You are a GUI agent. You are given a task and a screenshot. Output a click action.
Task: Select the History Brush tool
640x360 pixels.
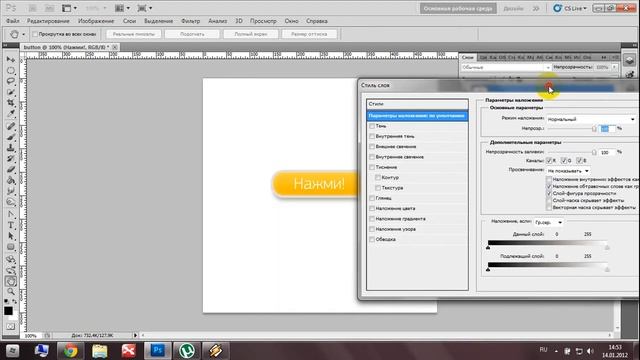[x=11, y=159]
